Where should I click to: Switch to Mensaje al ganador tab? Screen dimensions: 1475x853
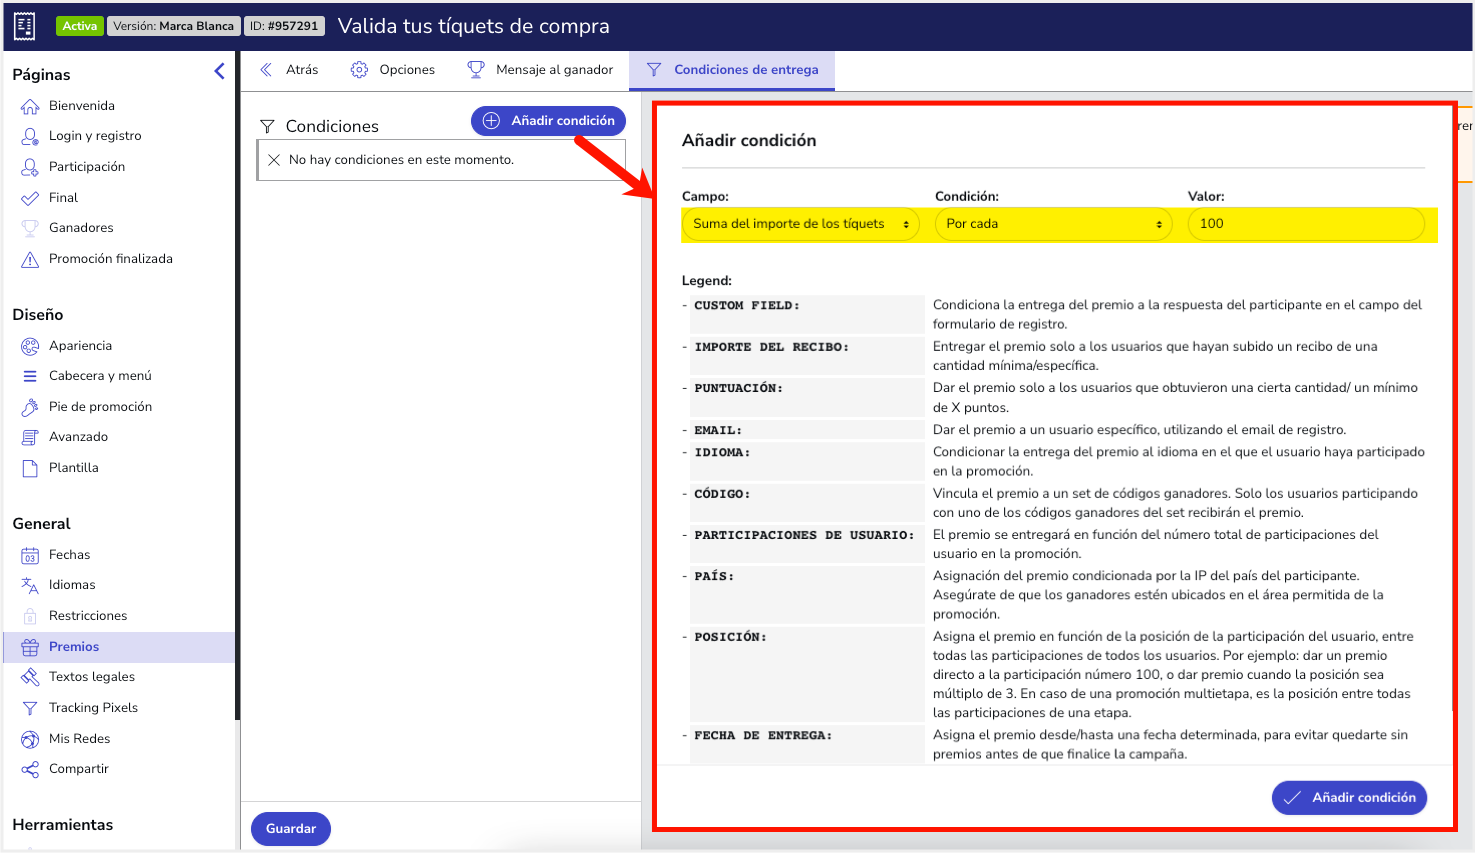pyautogui.click(x=540, y=70)
